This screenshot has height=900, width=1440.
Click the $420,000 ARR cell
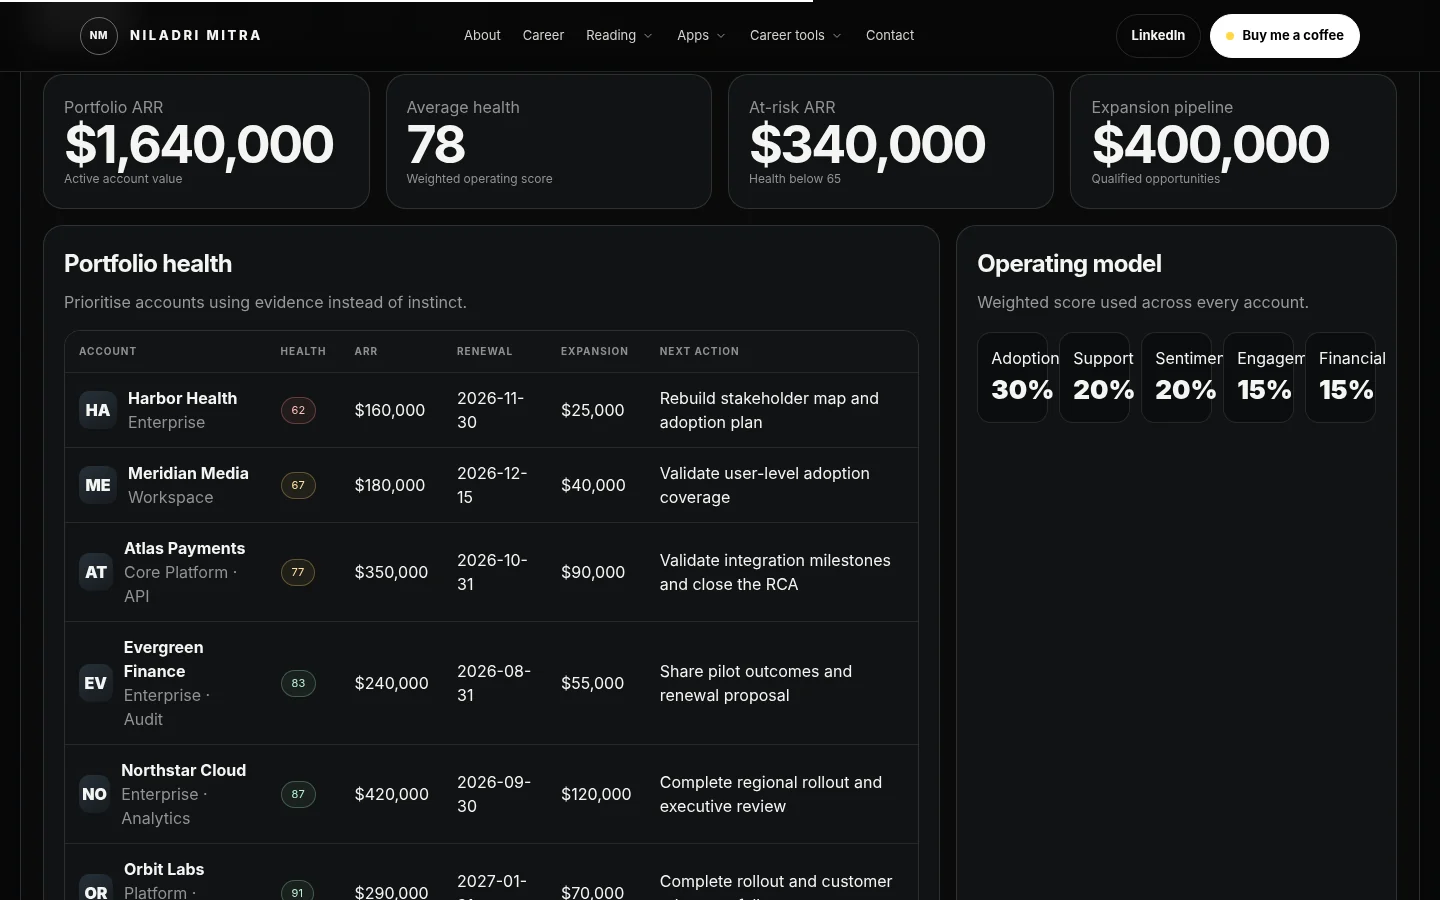tap(391, 794)
